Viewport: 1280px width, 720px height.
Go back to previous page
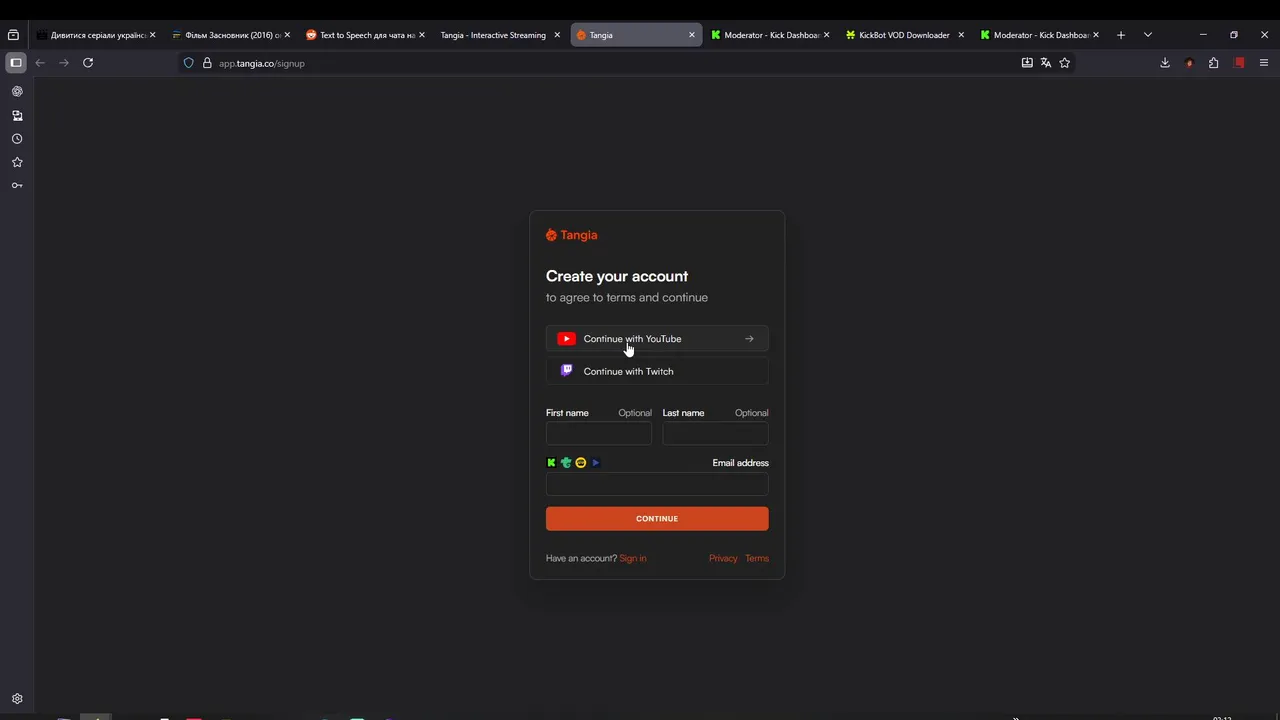[40, 62]
